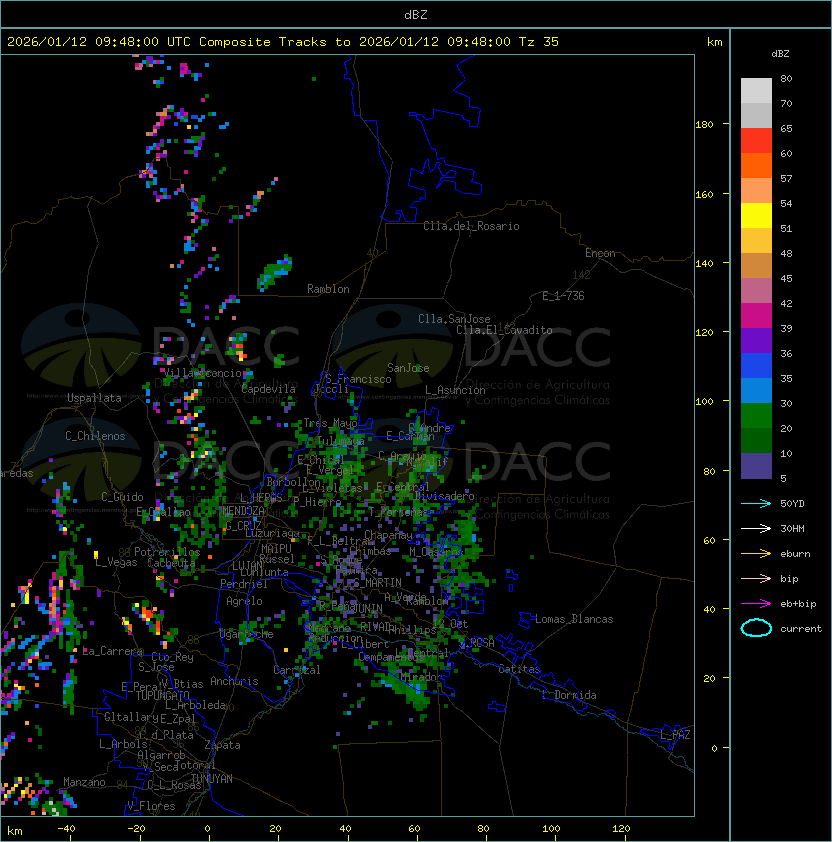Select the purple 36-39 dBZ swatch
This screenshot has height=842, width=832.
[756, 340]
